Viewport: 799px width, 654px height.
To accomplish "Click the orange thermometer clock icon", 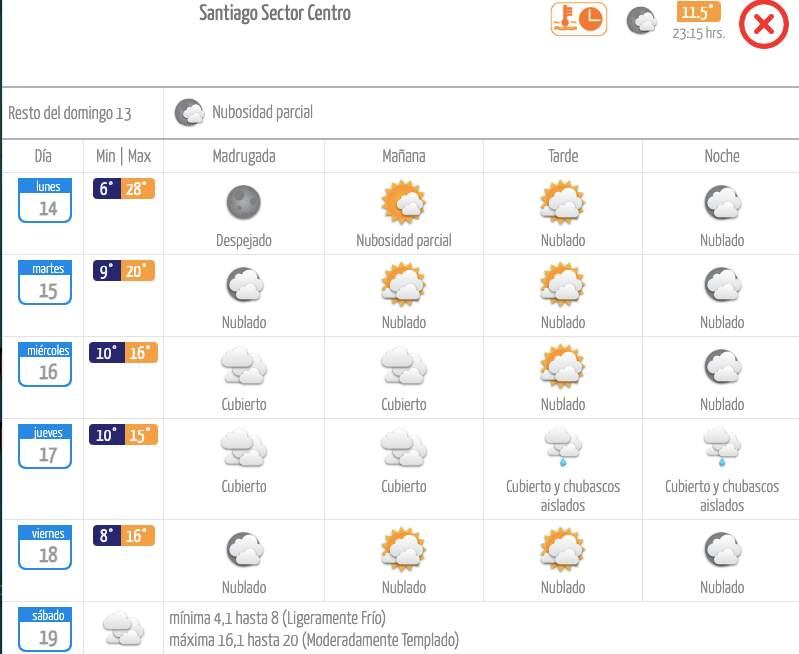I will (579, 19).
